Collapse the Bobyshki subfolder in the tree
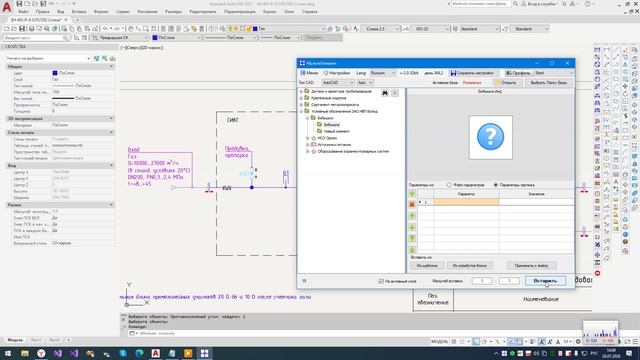Viewport: 640px width, 360px height. point(307,118)
